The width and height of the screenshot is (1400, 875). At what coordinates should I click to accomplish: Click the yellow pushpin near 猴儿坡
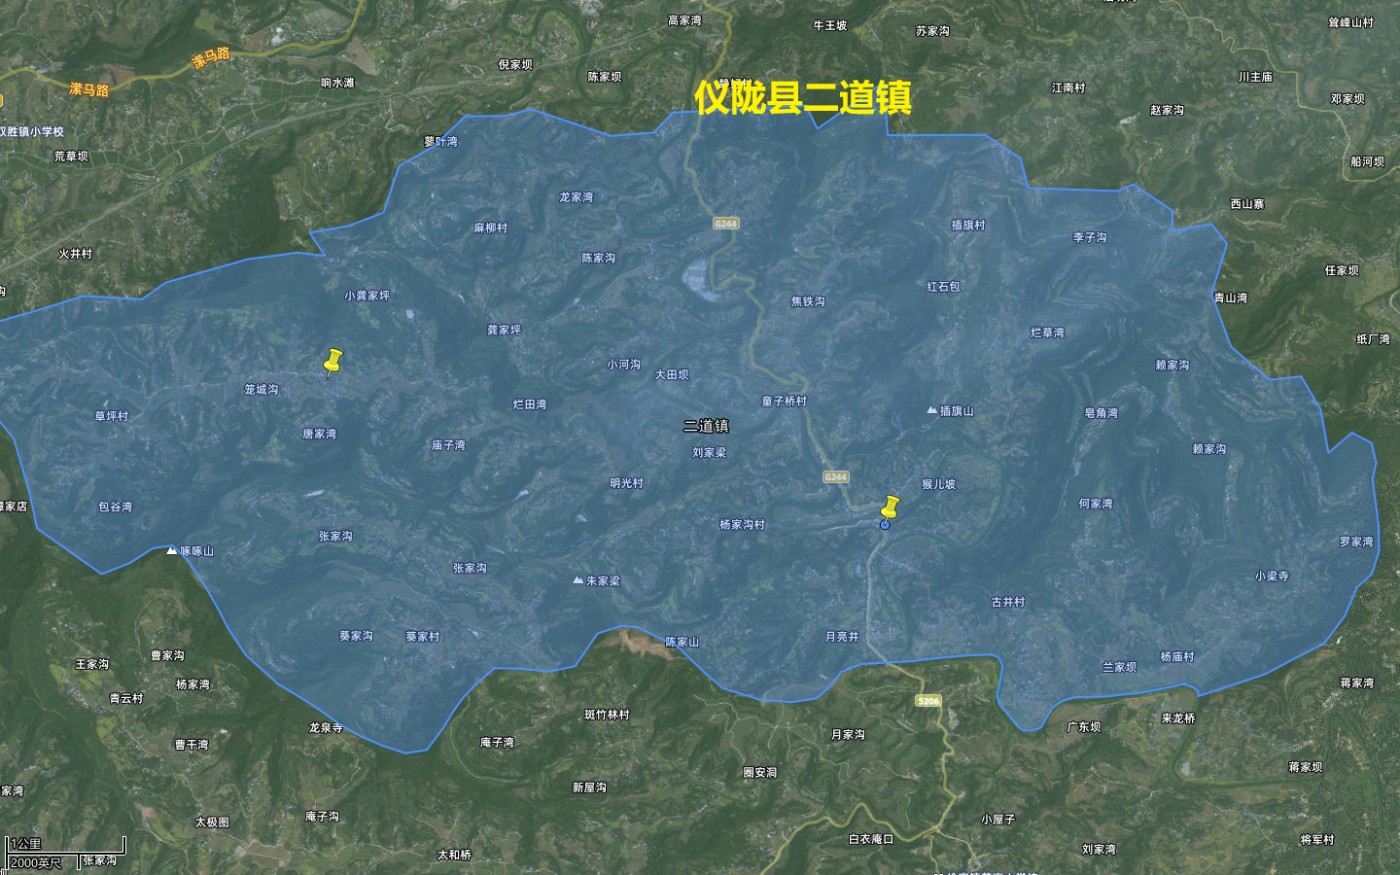coord(888,508)
